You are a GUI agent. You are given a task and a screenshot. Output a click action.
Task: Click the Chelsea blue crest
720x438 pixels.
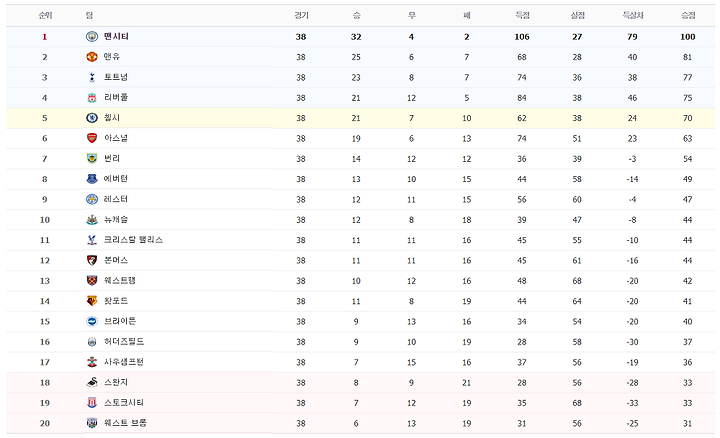coord(92,118)
